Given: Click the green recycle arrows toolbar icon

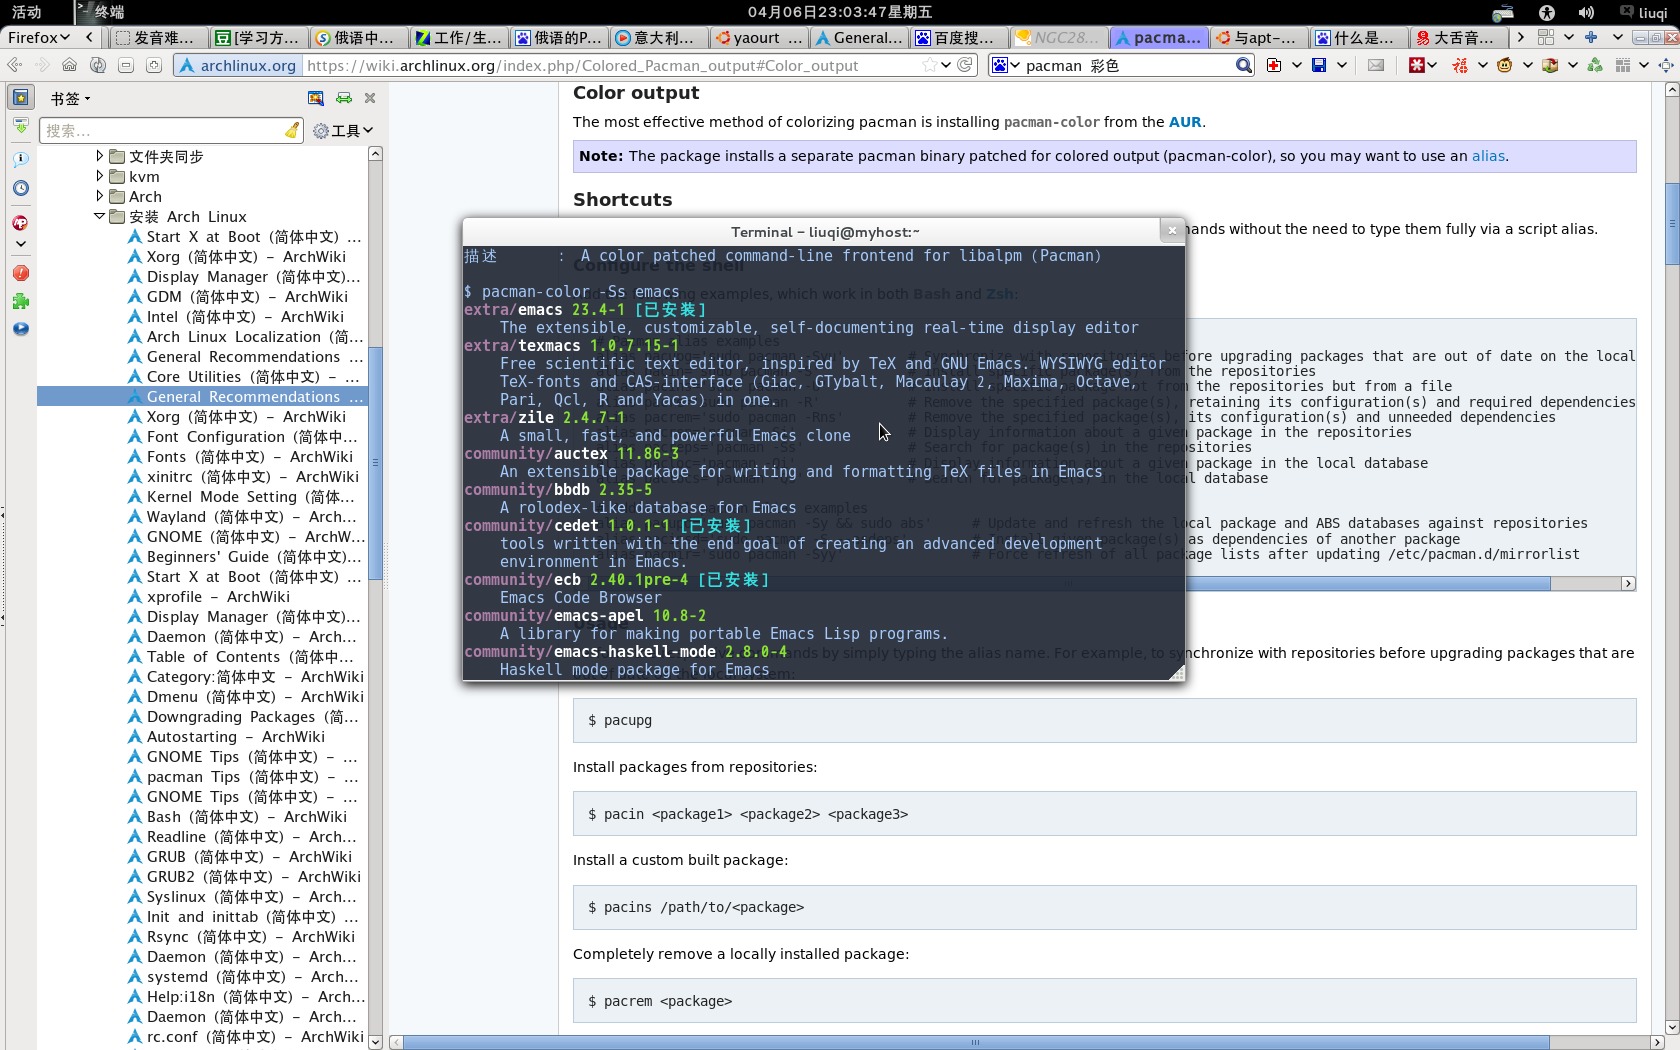Looking at the screenshot, I should [x=1595, y=65].
